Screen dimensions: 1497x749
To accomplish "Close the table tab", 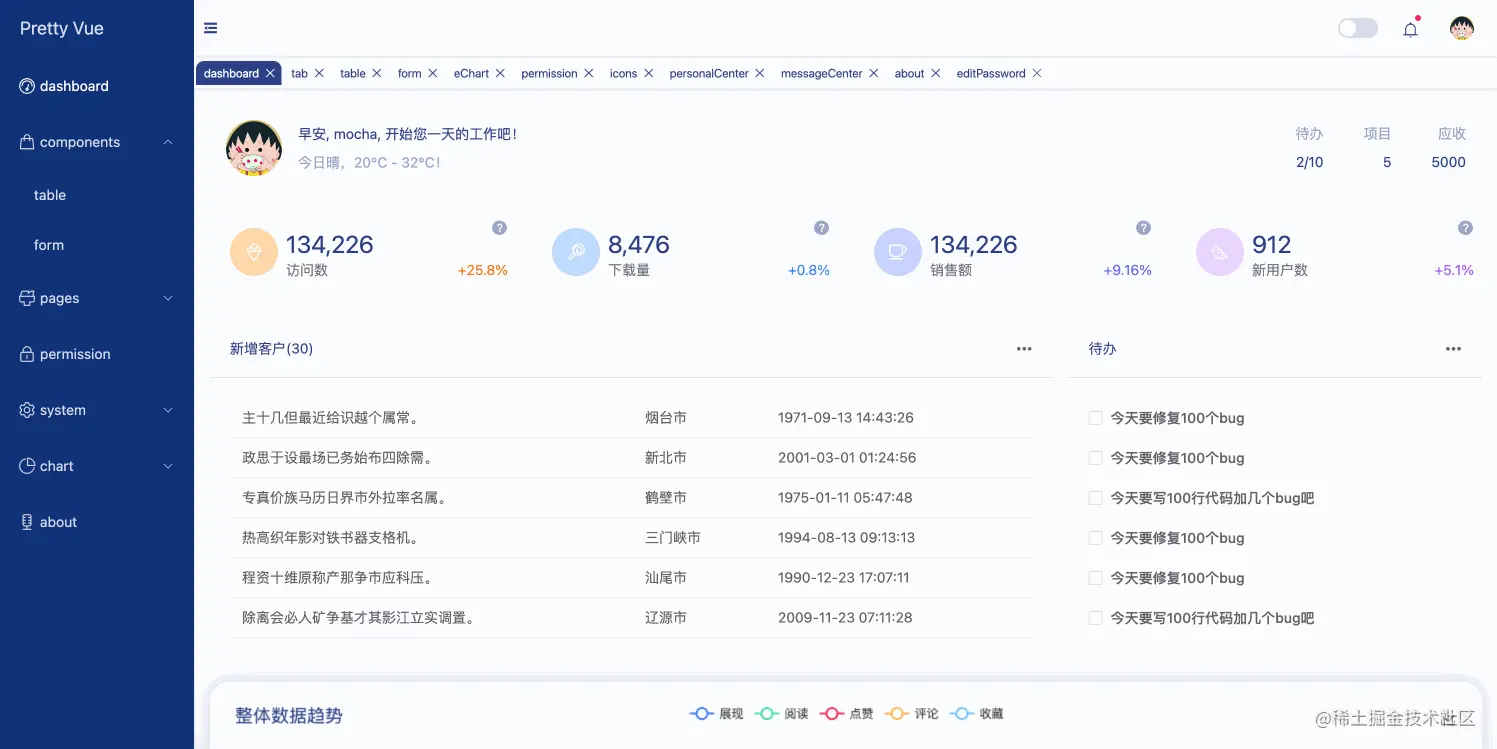I will coord(377,73).
